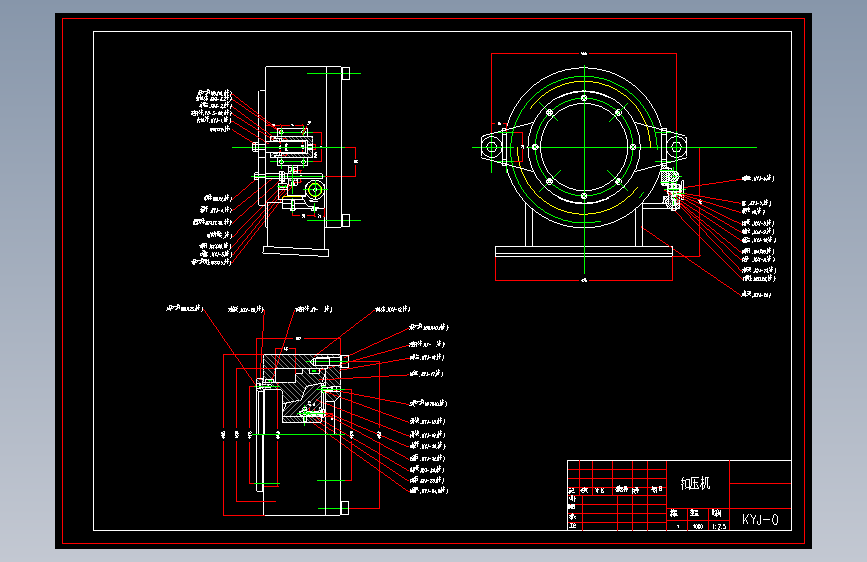Screen dimensions: 867x562
Task: Select the left mounting lug hole of ring assembly
Action: point(491,148)
